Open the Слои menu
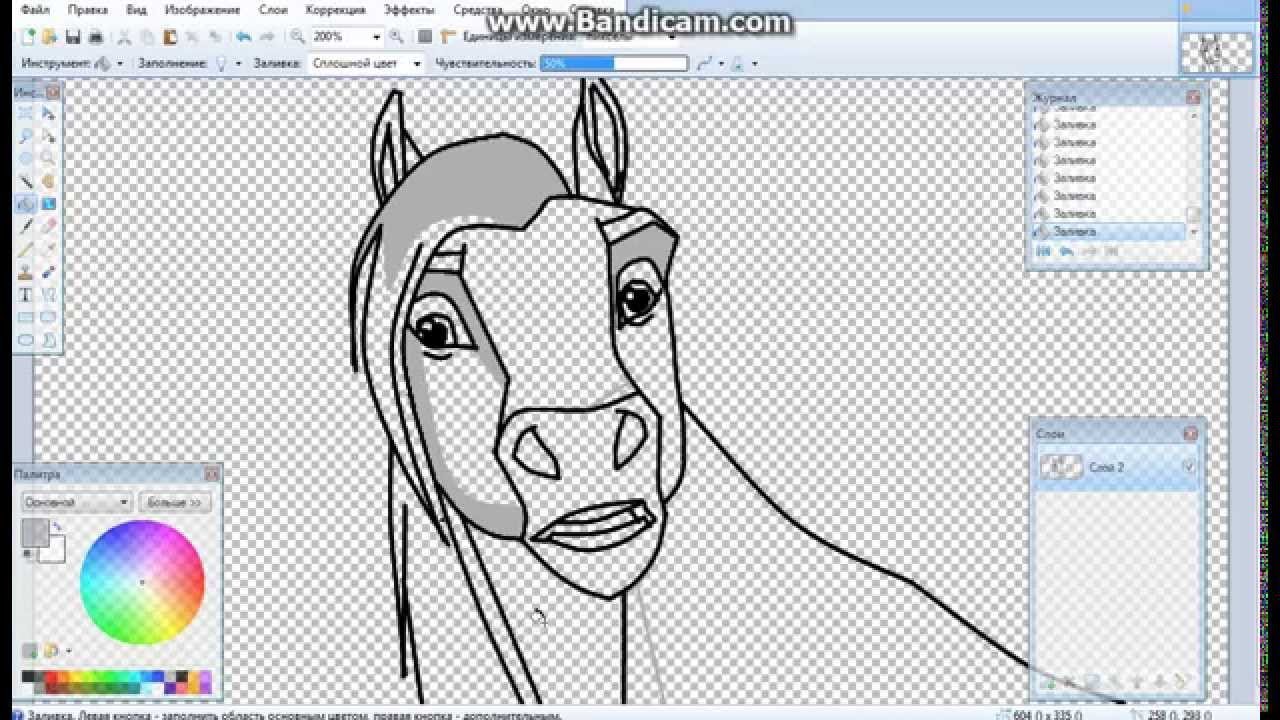 click(273, 10)
